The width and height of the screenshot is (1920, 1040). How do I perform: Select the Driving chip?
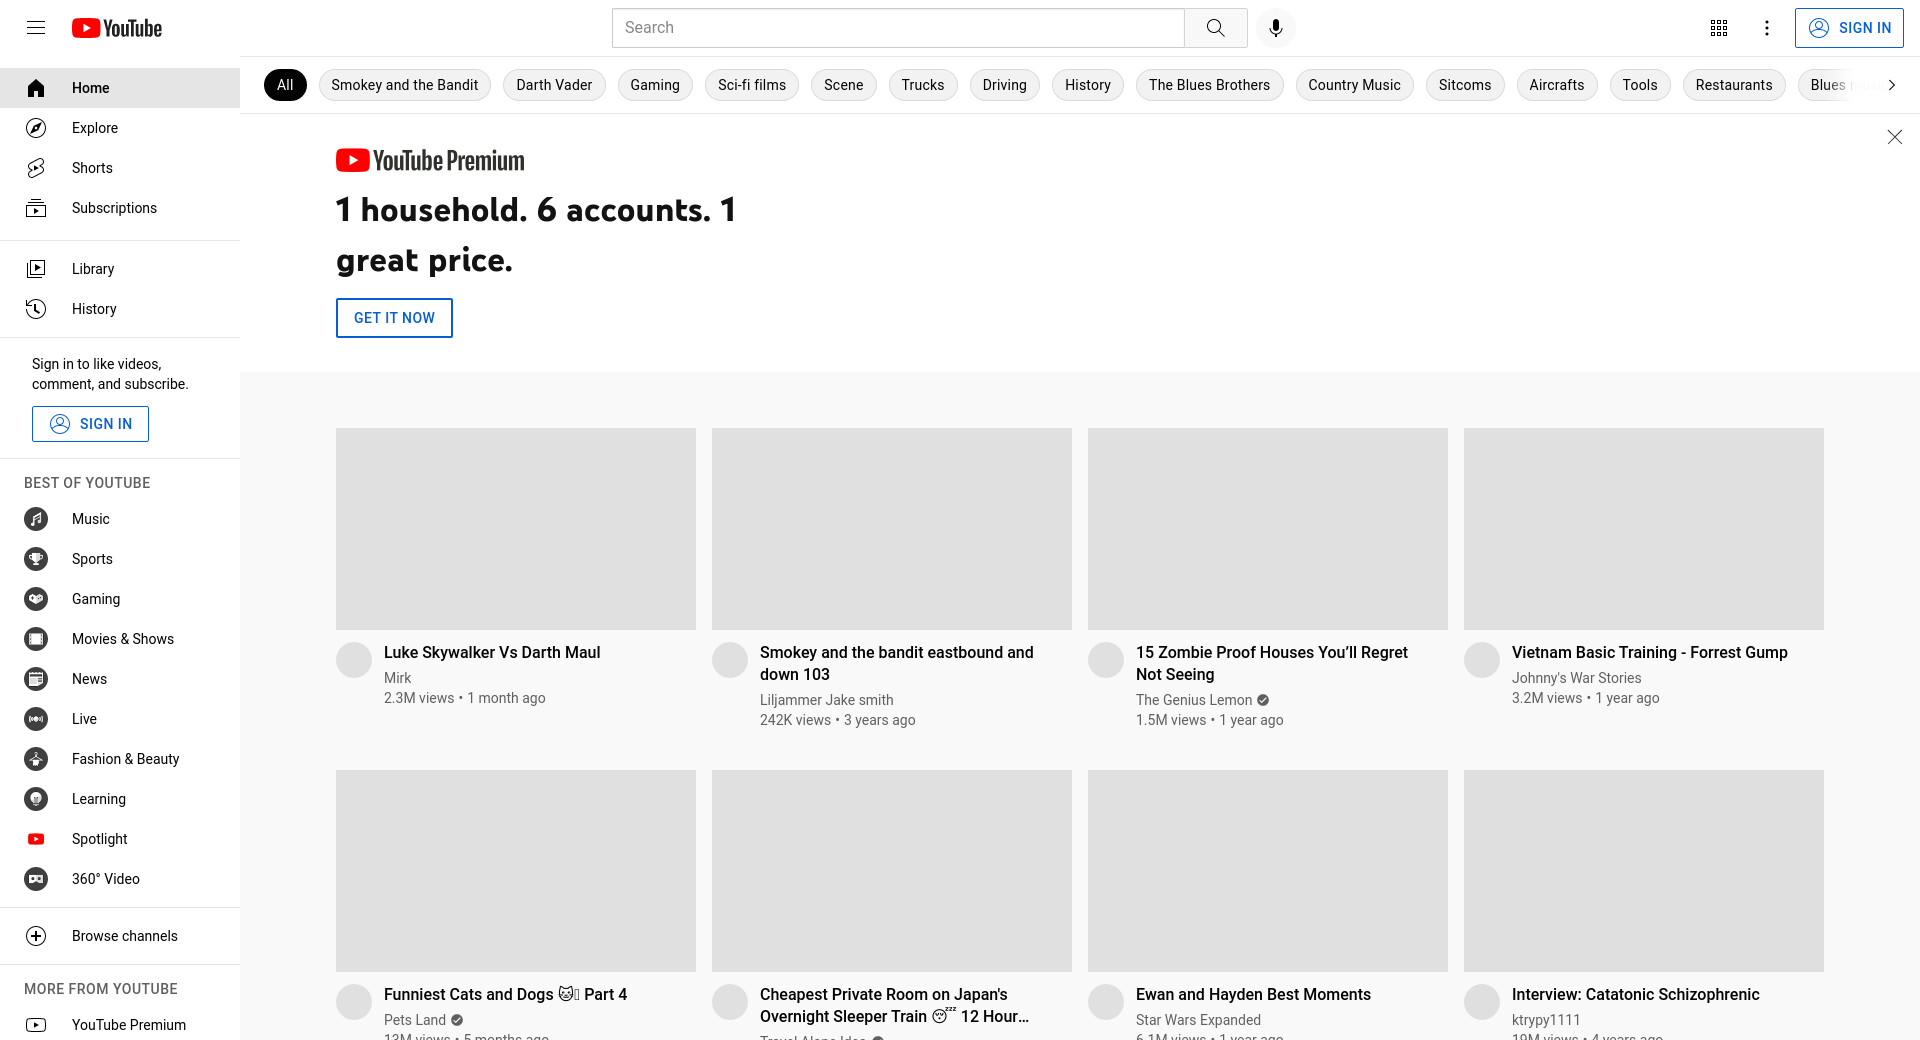pyautogui.click(x=1005, y=85)
